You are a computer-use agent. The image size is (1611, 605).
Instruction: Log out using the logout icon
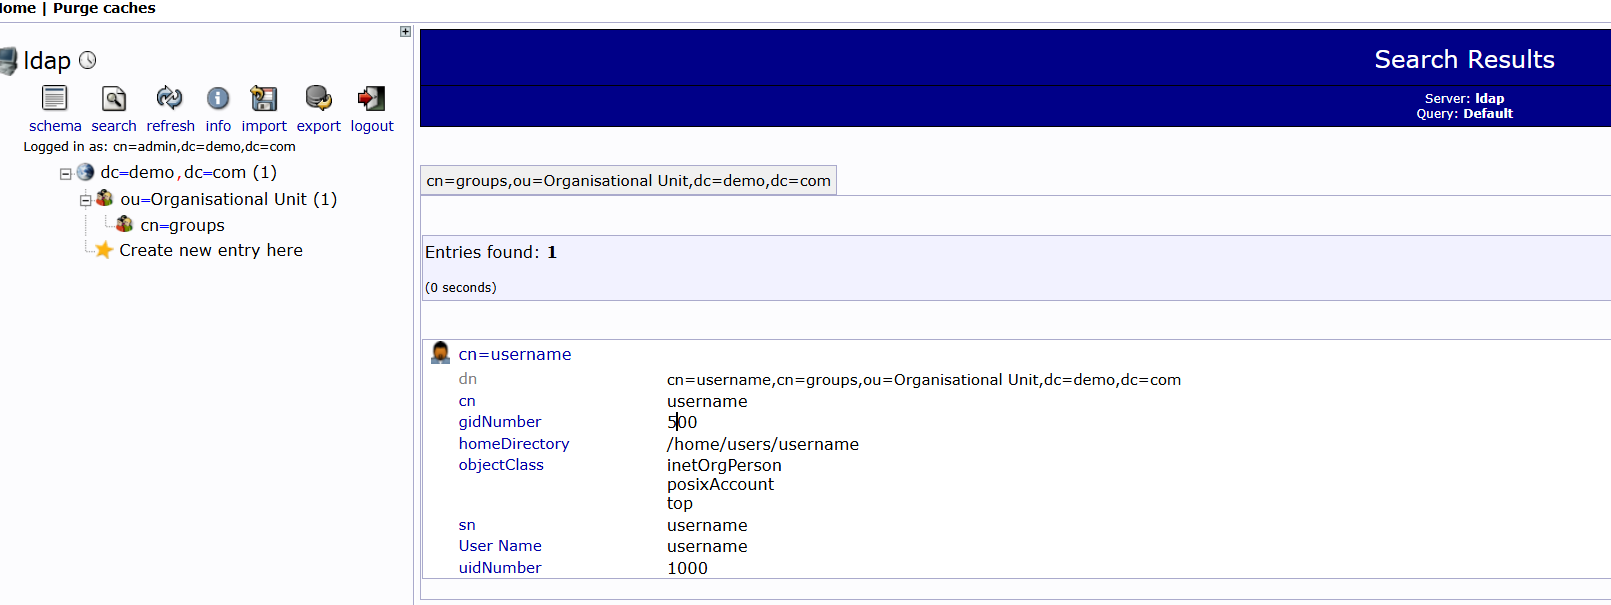coord(371,98)
